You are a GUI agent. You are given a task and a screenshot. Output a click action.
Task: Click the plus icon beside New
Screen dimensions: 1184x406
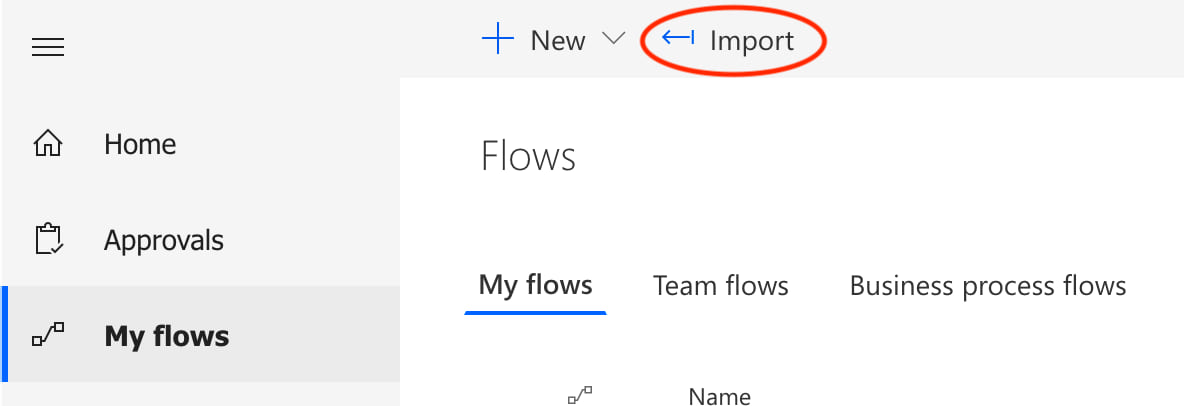(497, 40)
